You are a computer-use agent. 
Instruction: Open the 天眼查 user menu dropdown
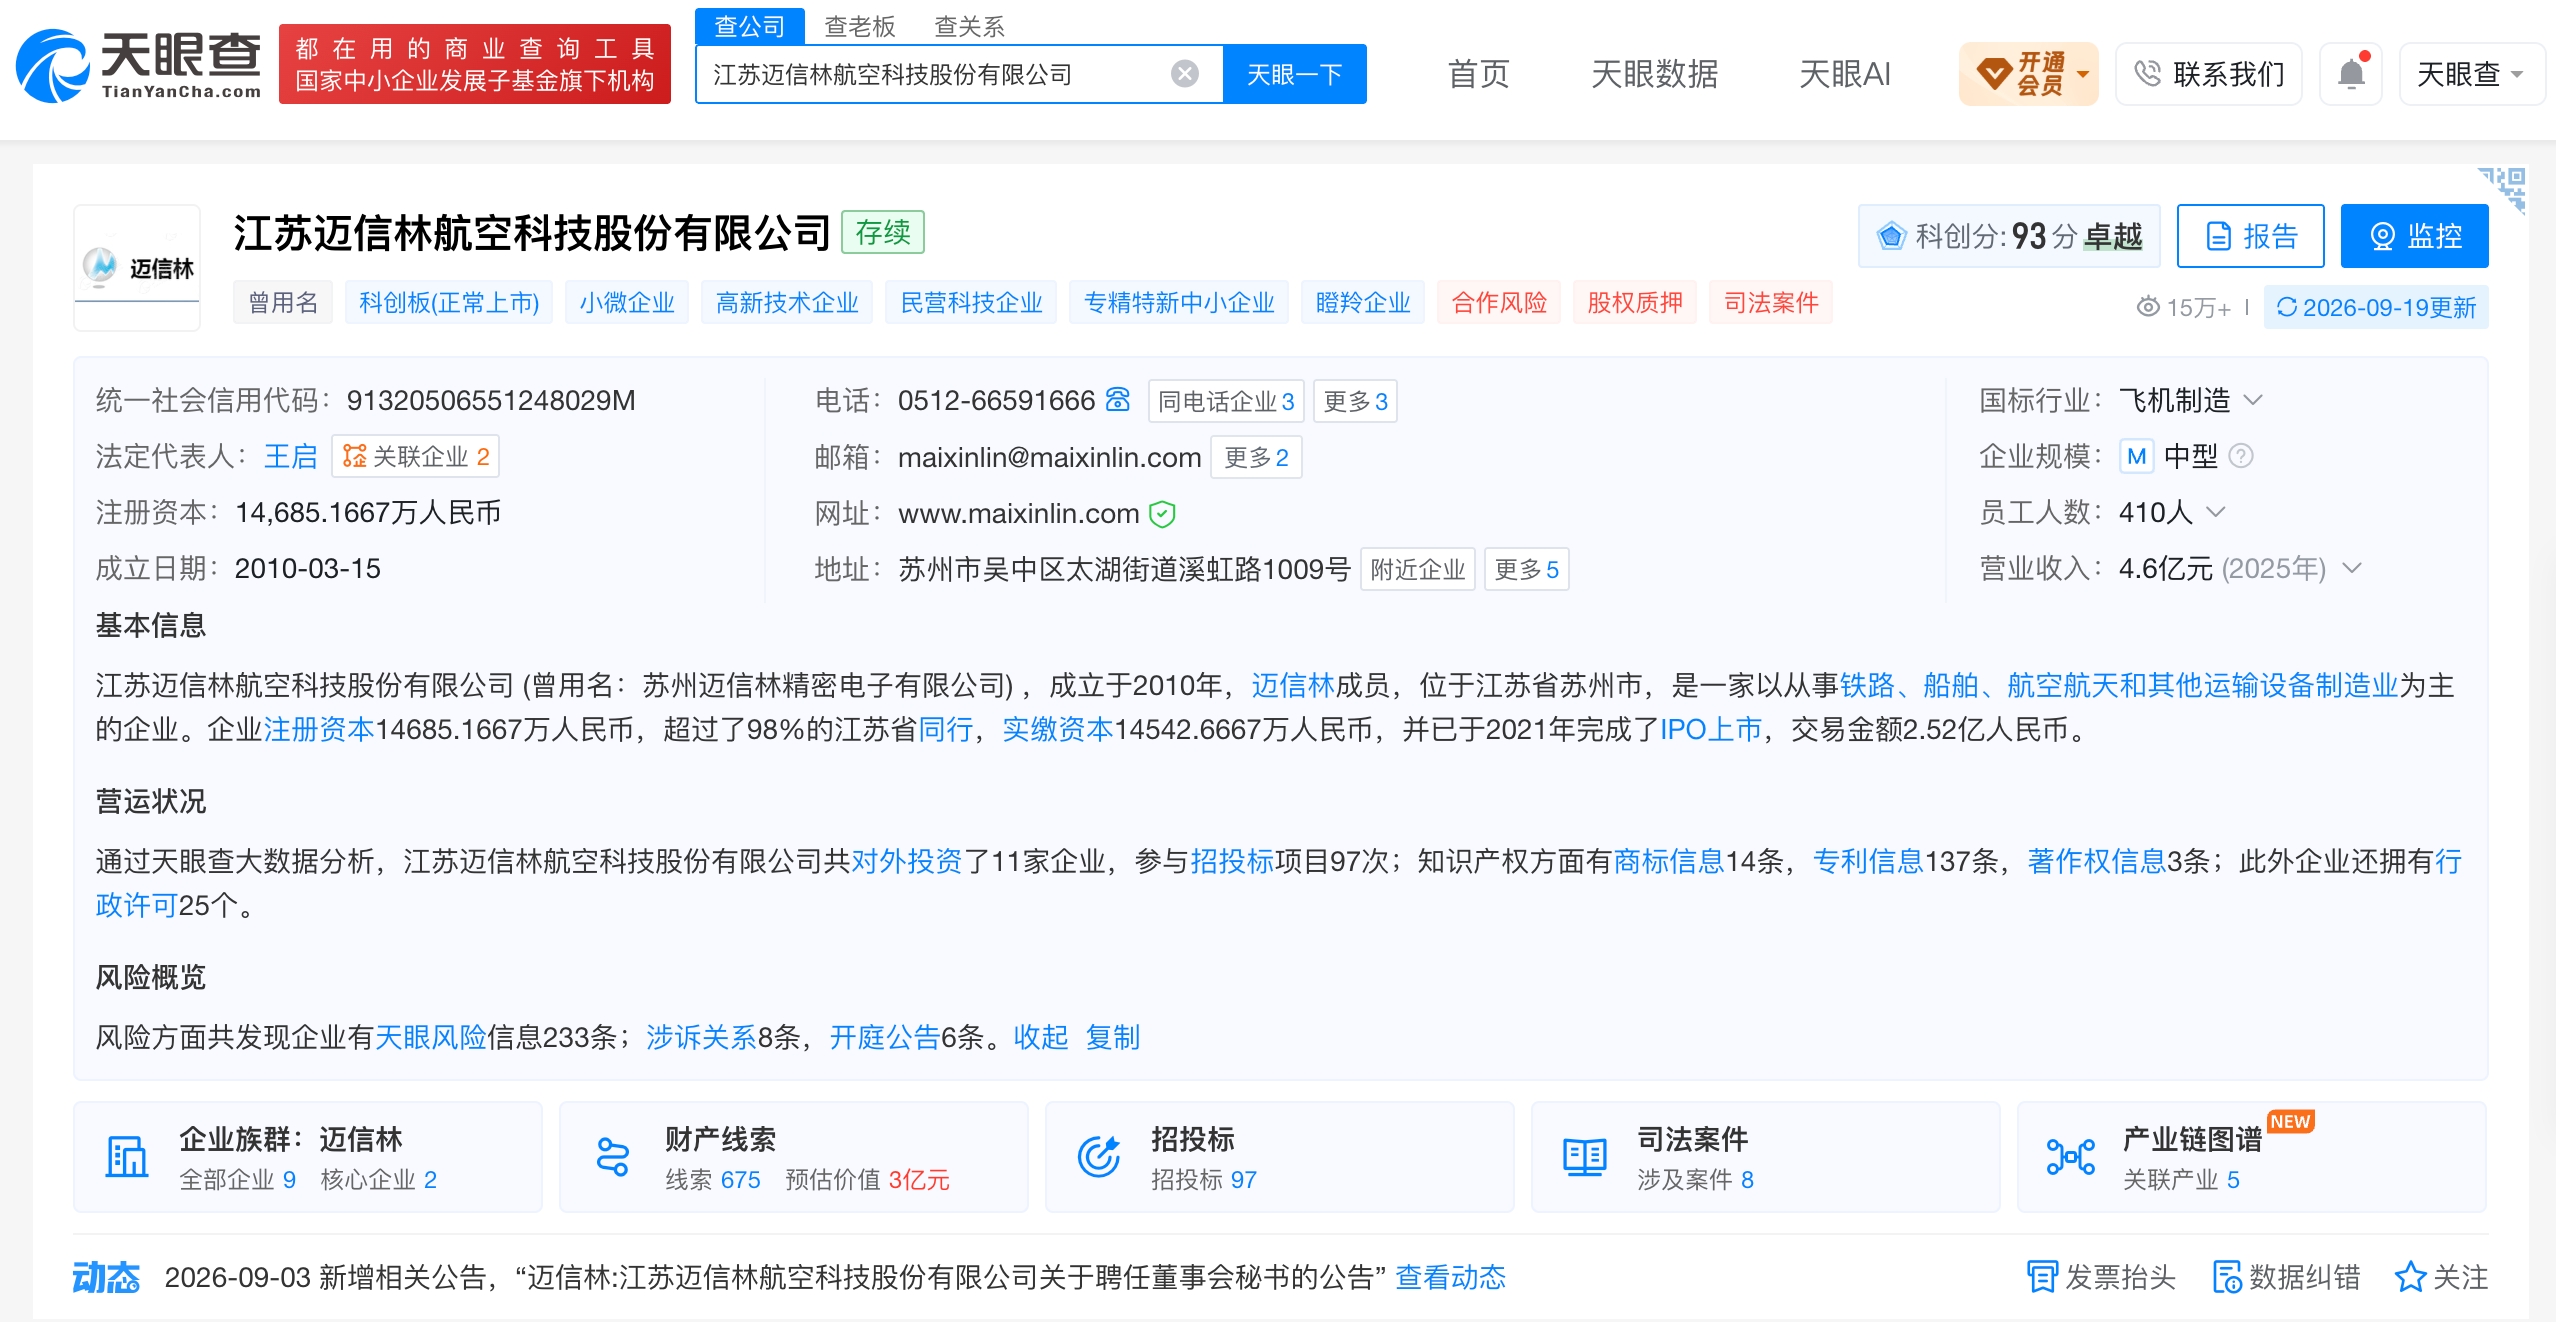[2471, 73]
